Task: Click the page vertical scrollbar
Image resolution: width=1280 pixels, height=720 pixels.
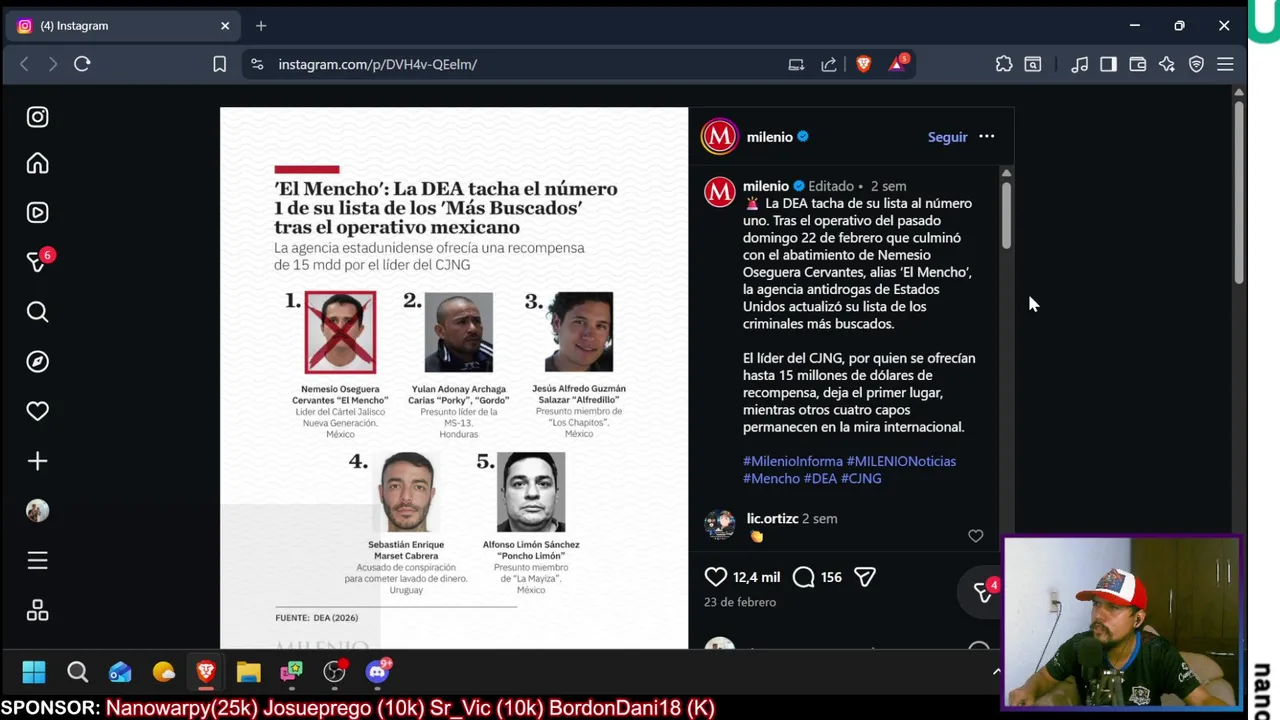Action: coord(1239,192)
